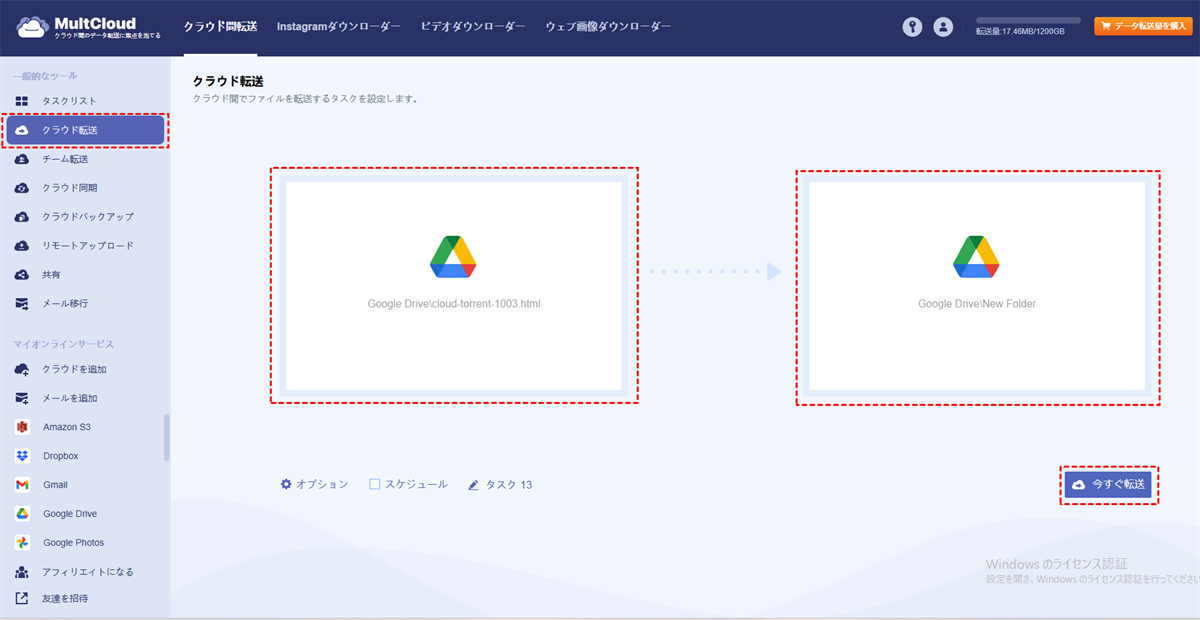Click the クラウドを追加 icon

[22, 370]
